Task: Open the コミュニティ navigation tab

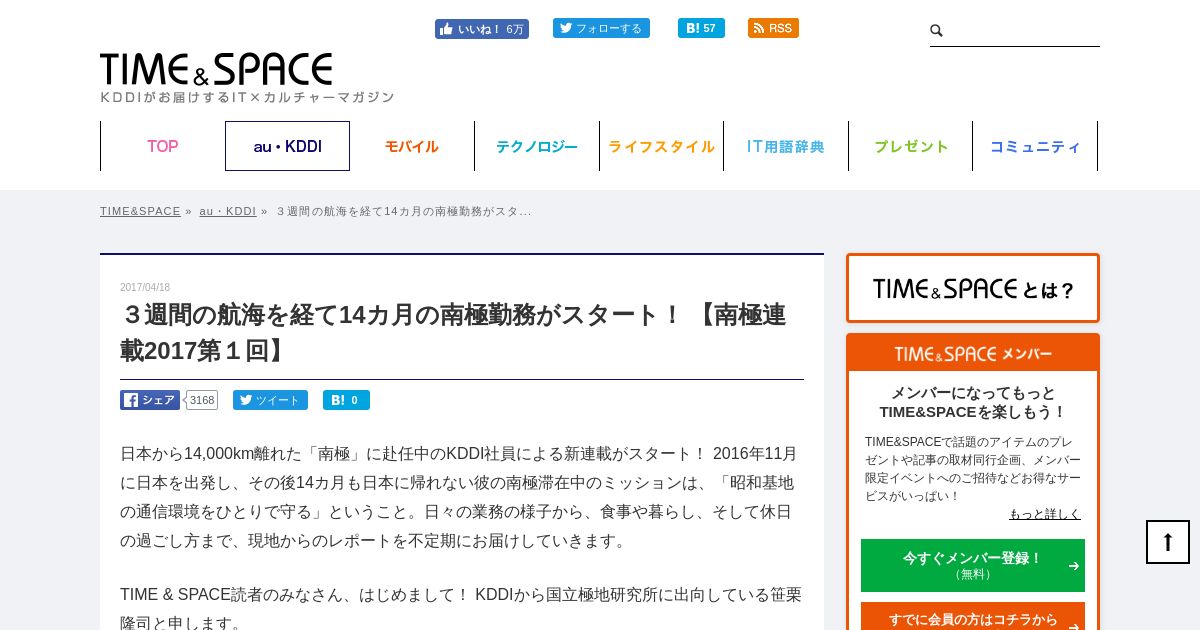Action: click(1035, 146)
